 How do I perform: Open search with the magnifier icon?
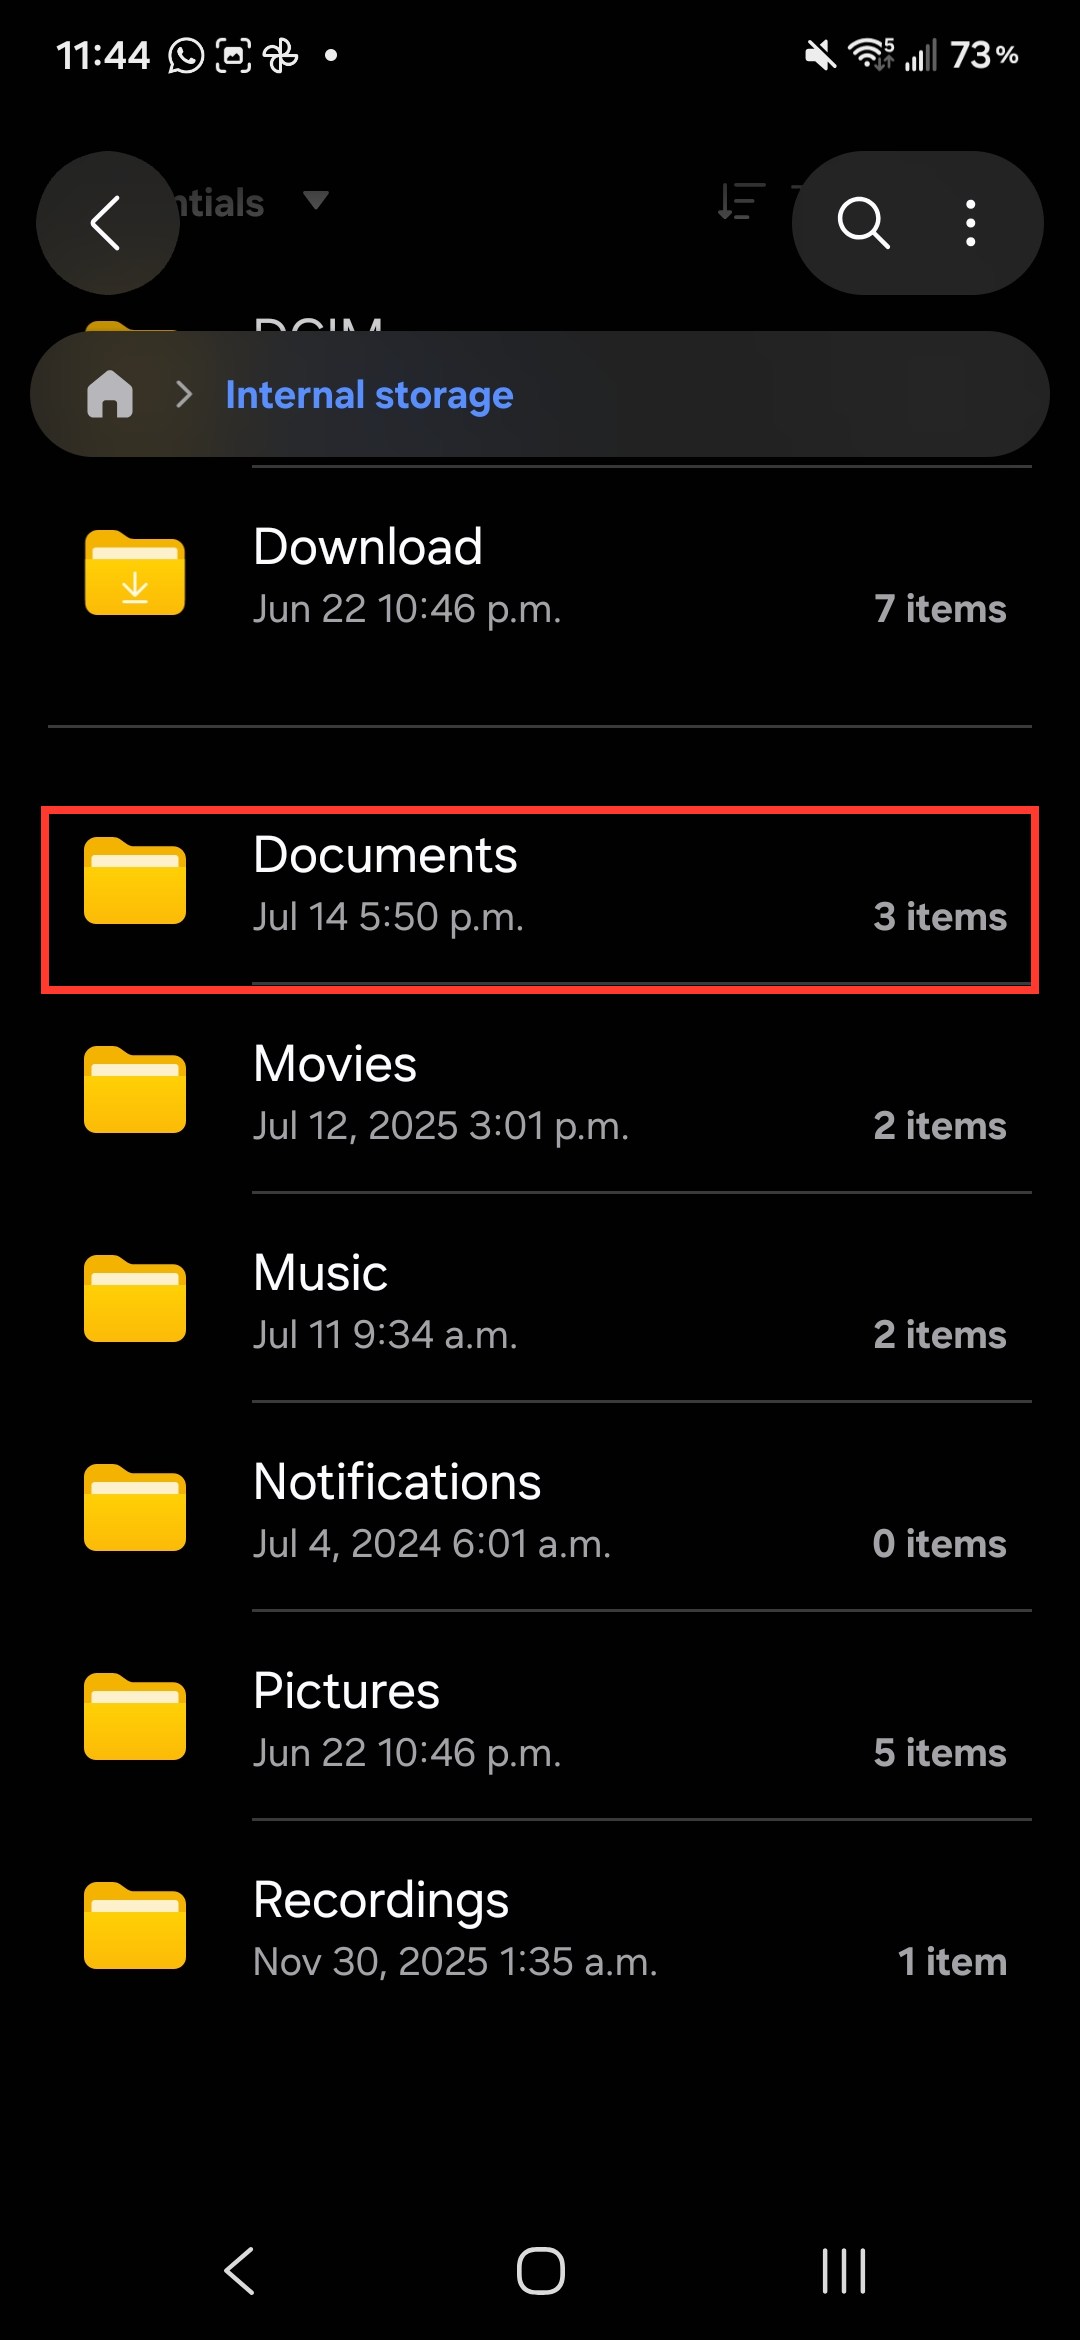click(863, 222)
